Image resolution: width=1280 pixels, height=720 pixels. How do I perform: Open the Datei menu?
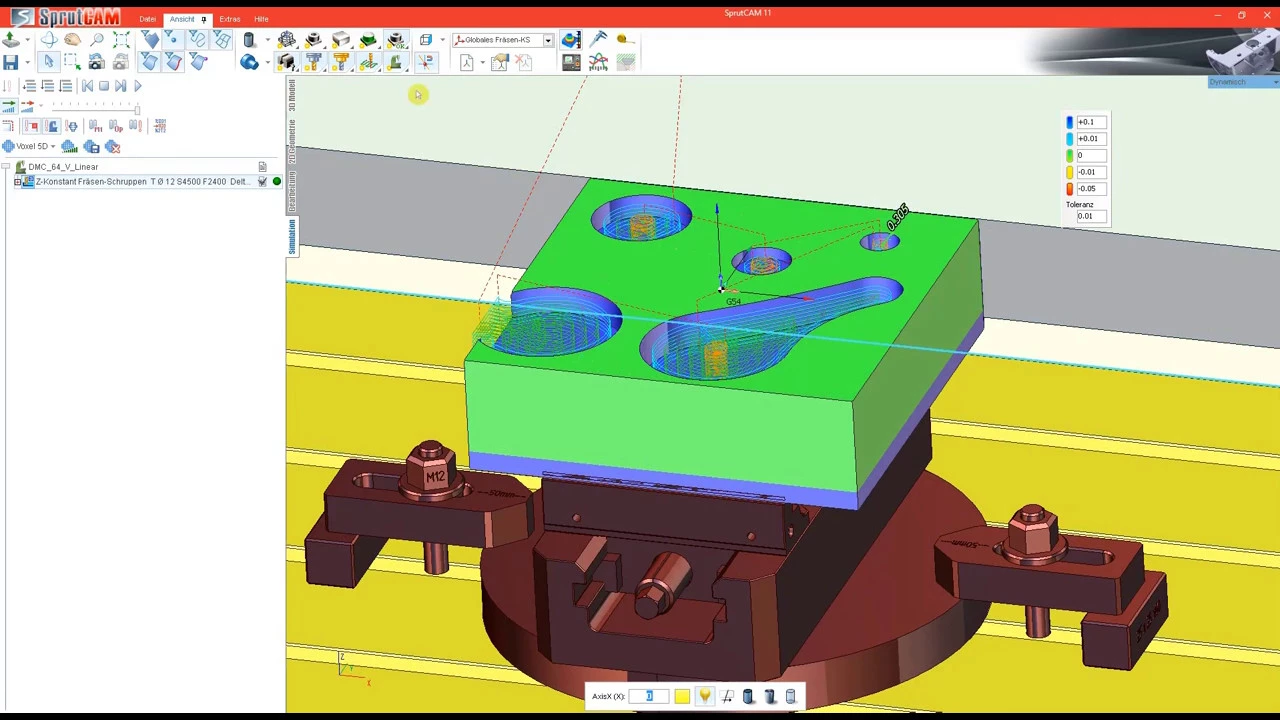147,19
